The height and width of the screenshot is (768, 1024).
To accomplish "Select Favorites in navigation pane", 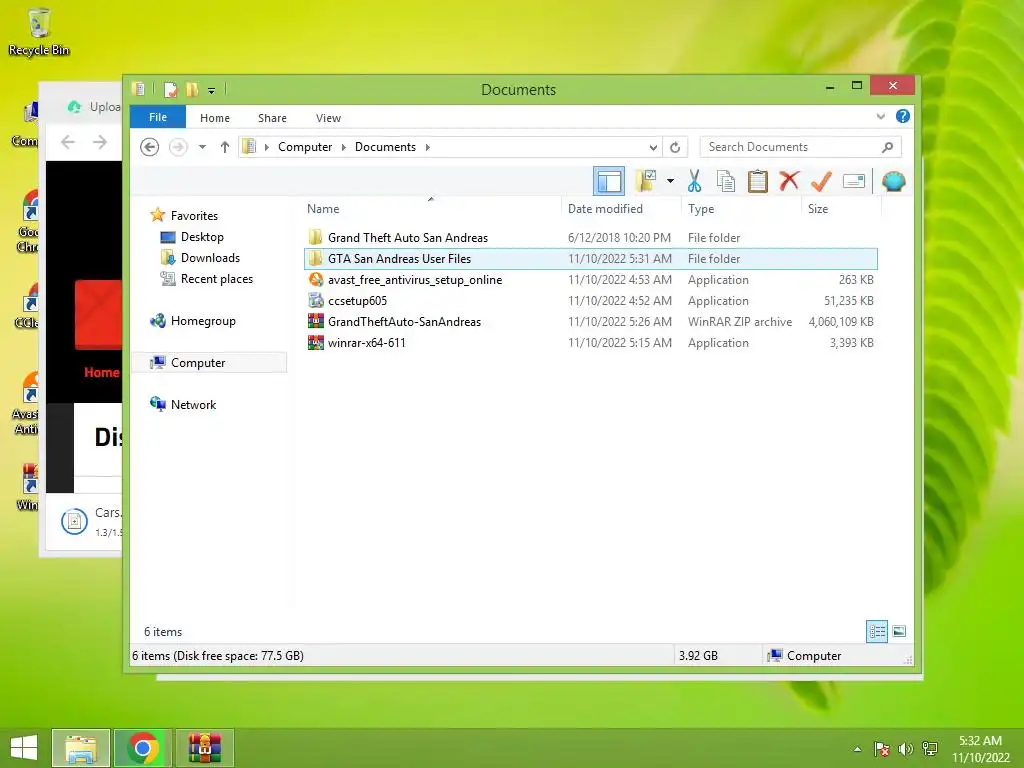I will click(194, 216).
